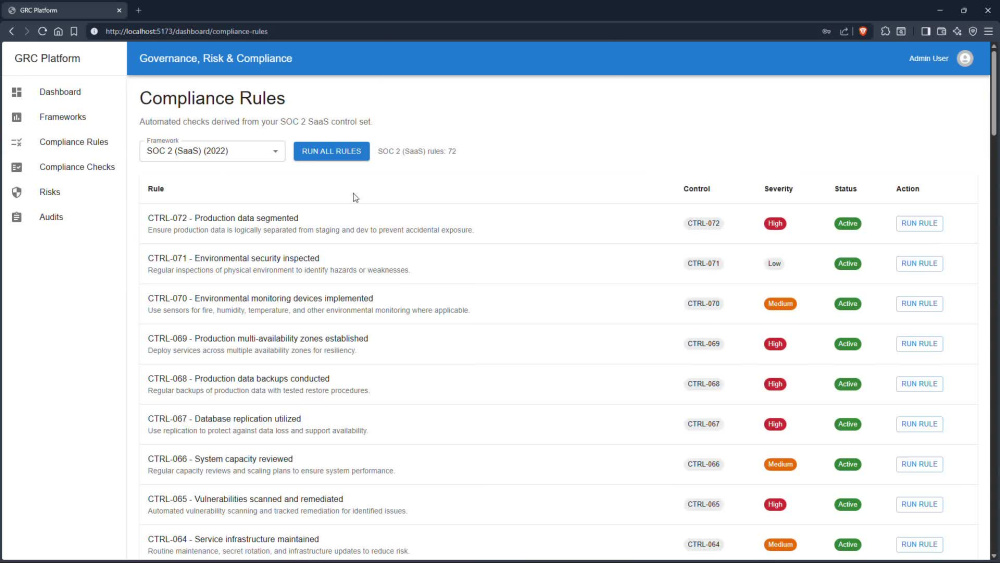Viewport: 1000px width, 563px height.
Task: Click the RUN ALL RULES button
Action: pyautogui.click(x=332, y=151)
